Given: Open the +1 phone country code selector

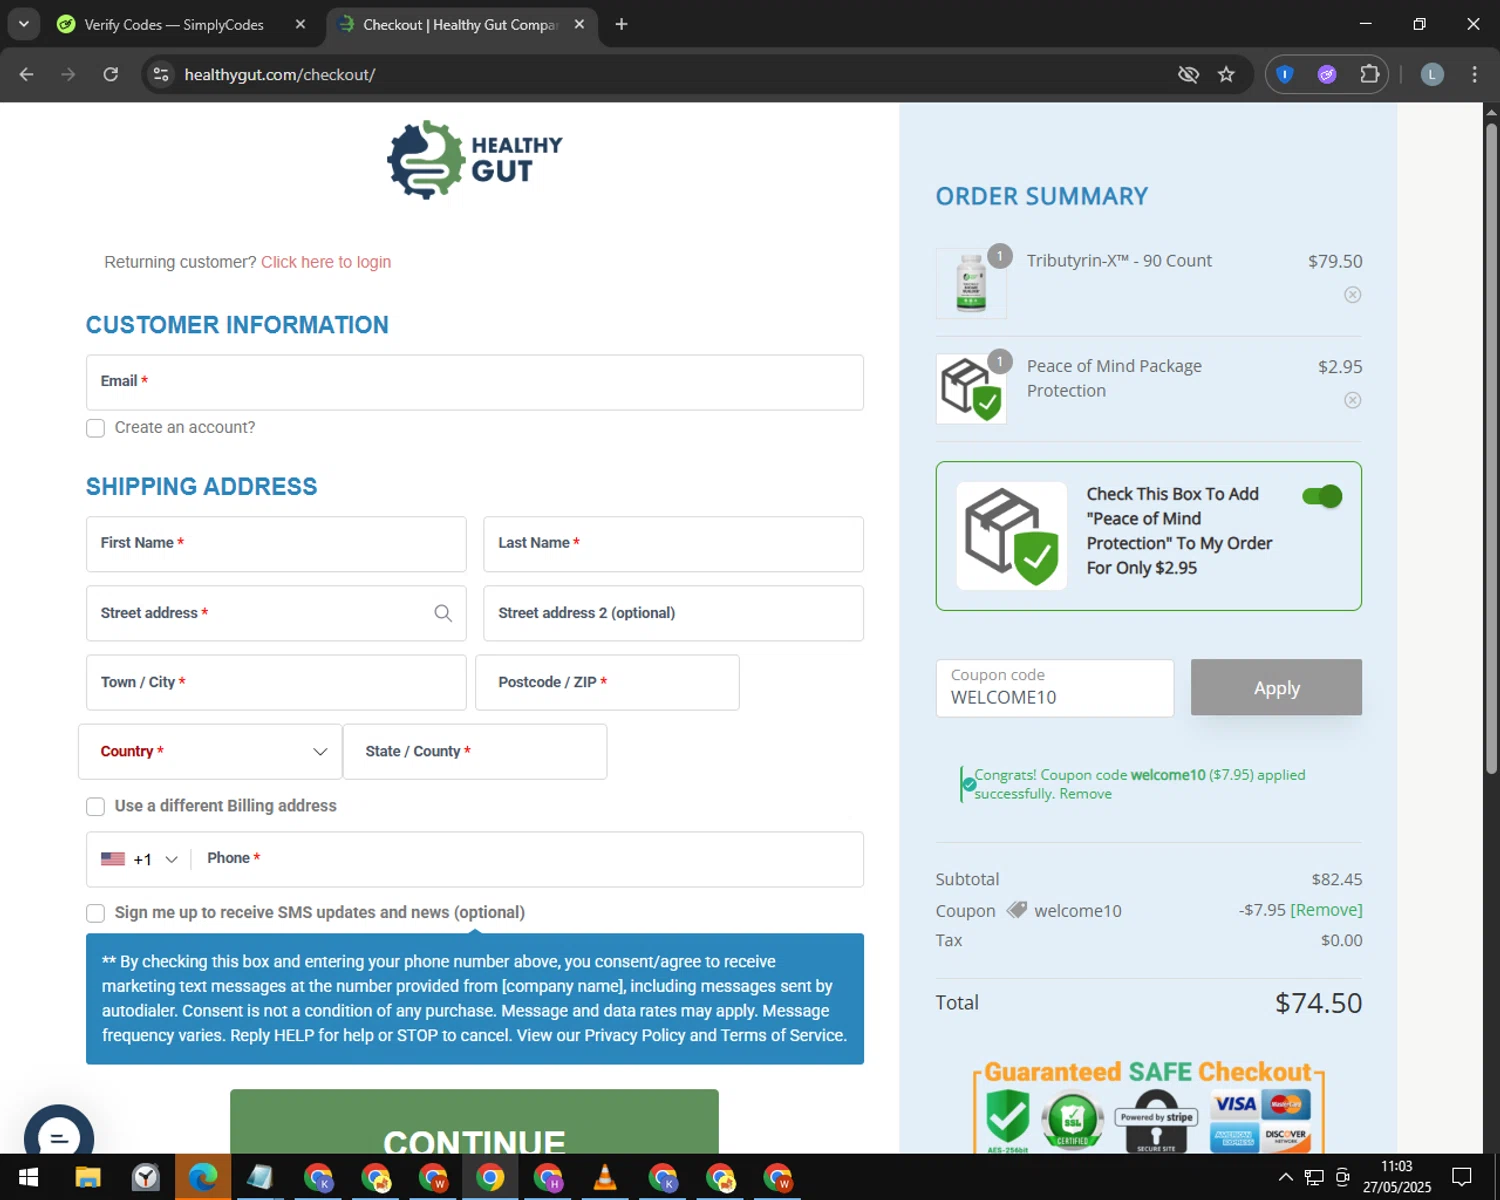Looking at the screenshot, I should click(x=140, y=859).
